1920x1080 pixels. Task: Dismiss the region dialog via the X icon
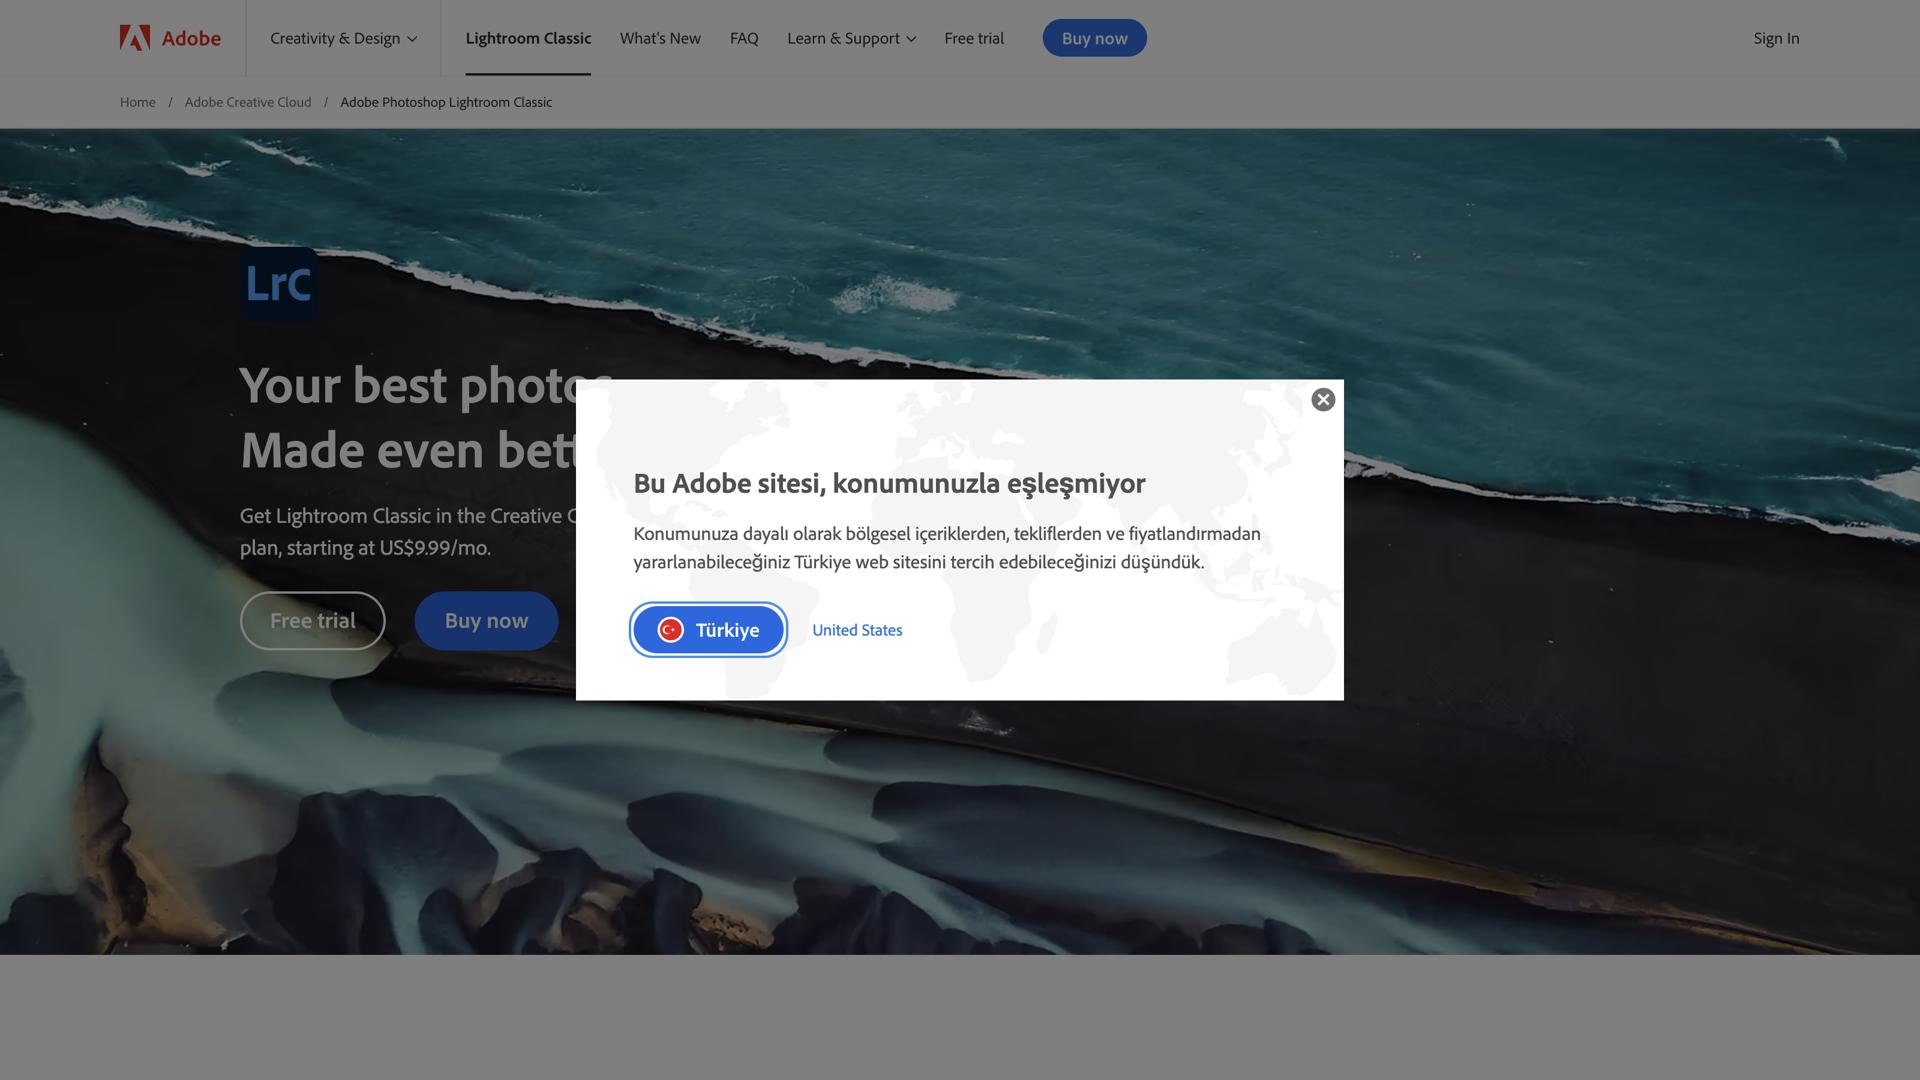(x=1323, y=399)
